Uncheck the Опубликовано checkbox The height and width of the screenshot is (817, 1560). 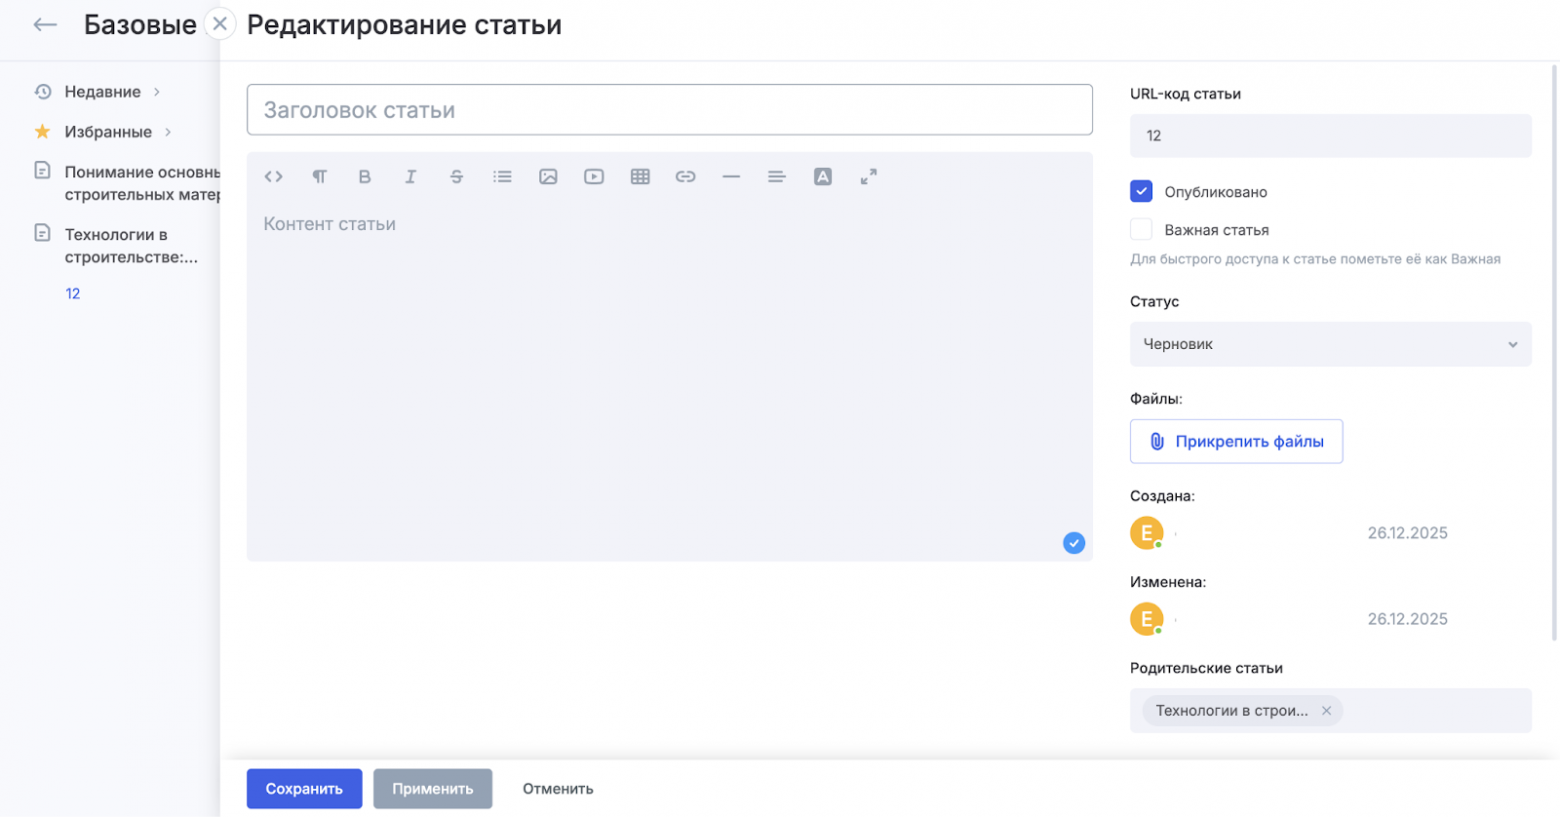tap(1140, 191)
